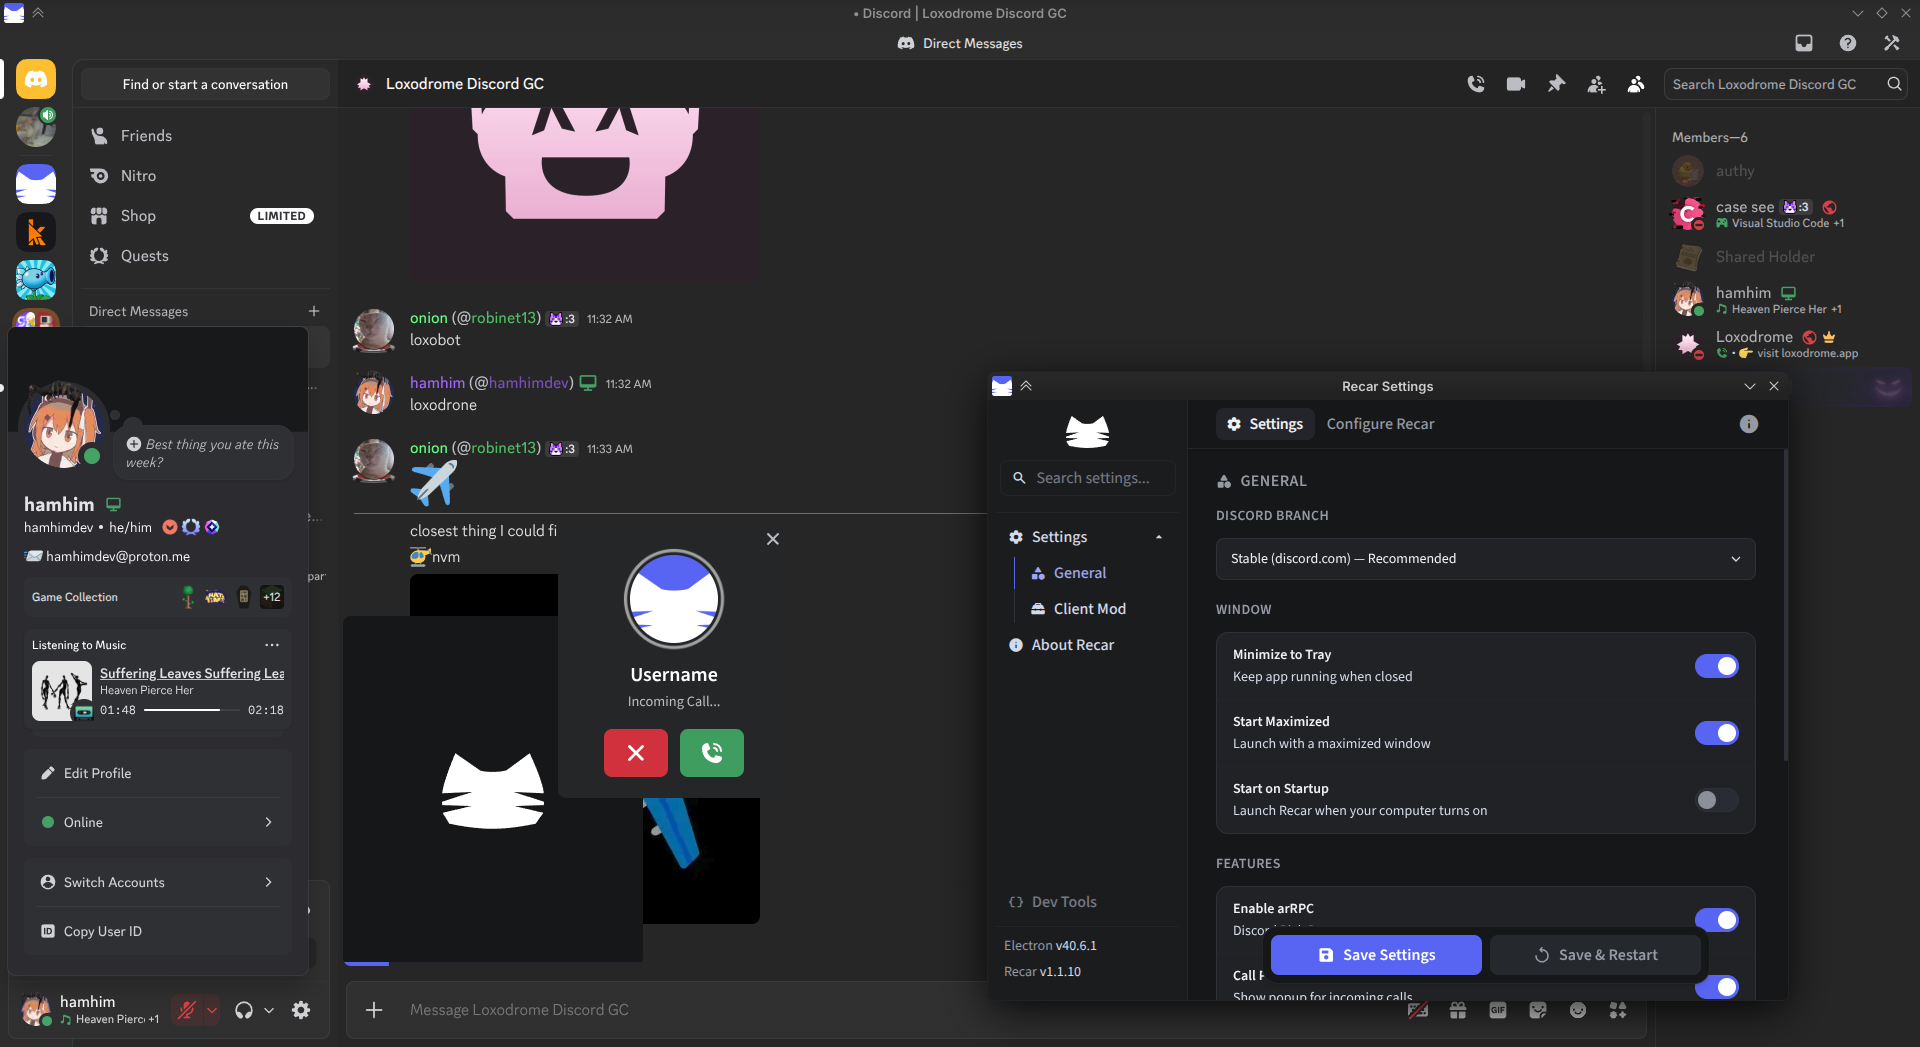Accept the incoming call
The width and height of the screenshot is (1920, 1047).
711,753
